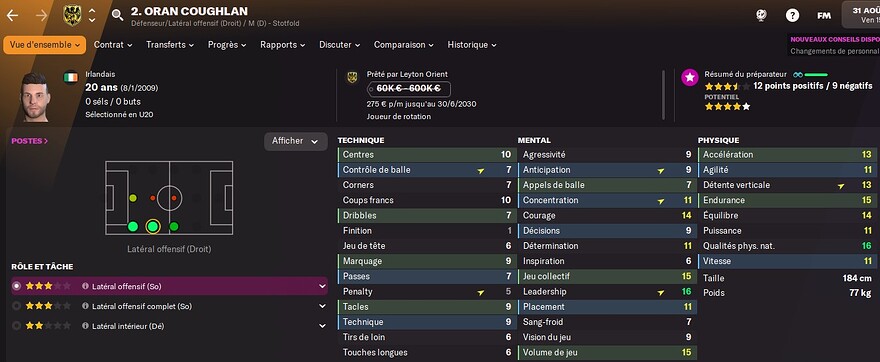Click the globe world icon

pyautogui.click(x=760, y=16)
